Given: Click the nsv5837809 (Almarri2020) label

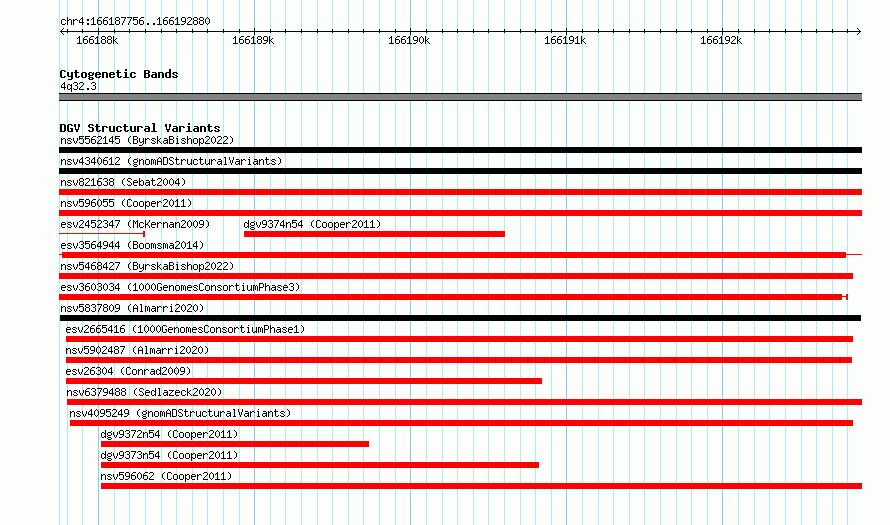Looking at the screenshot, I should coord(132,308).
